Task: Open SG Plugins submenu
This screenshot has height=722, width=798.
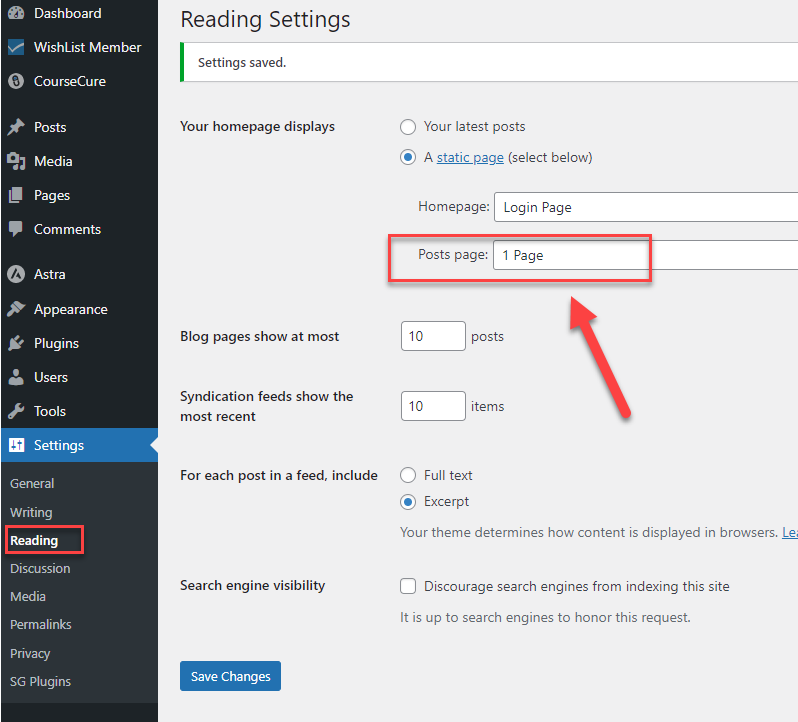Action: (x=40, y=681)
